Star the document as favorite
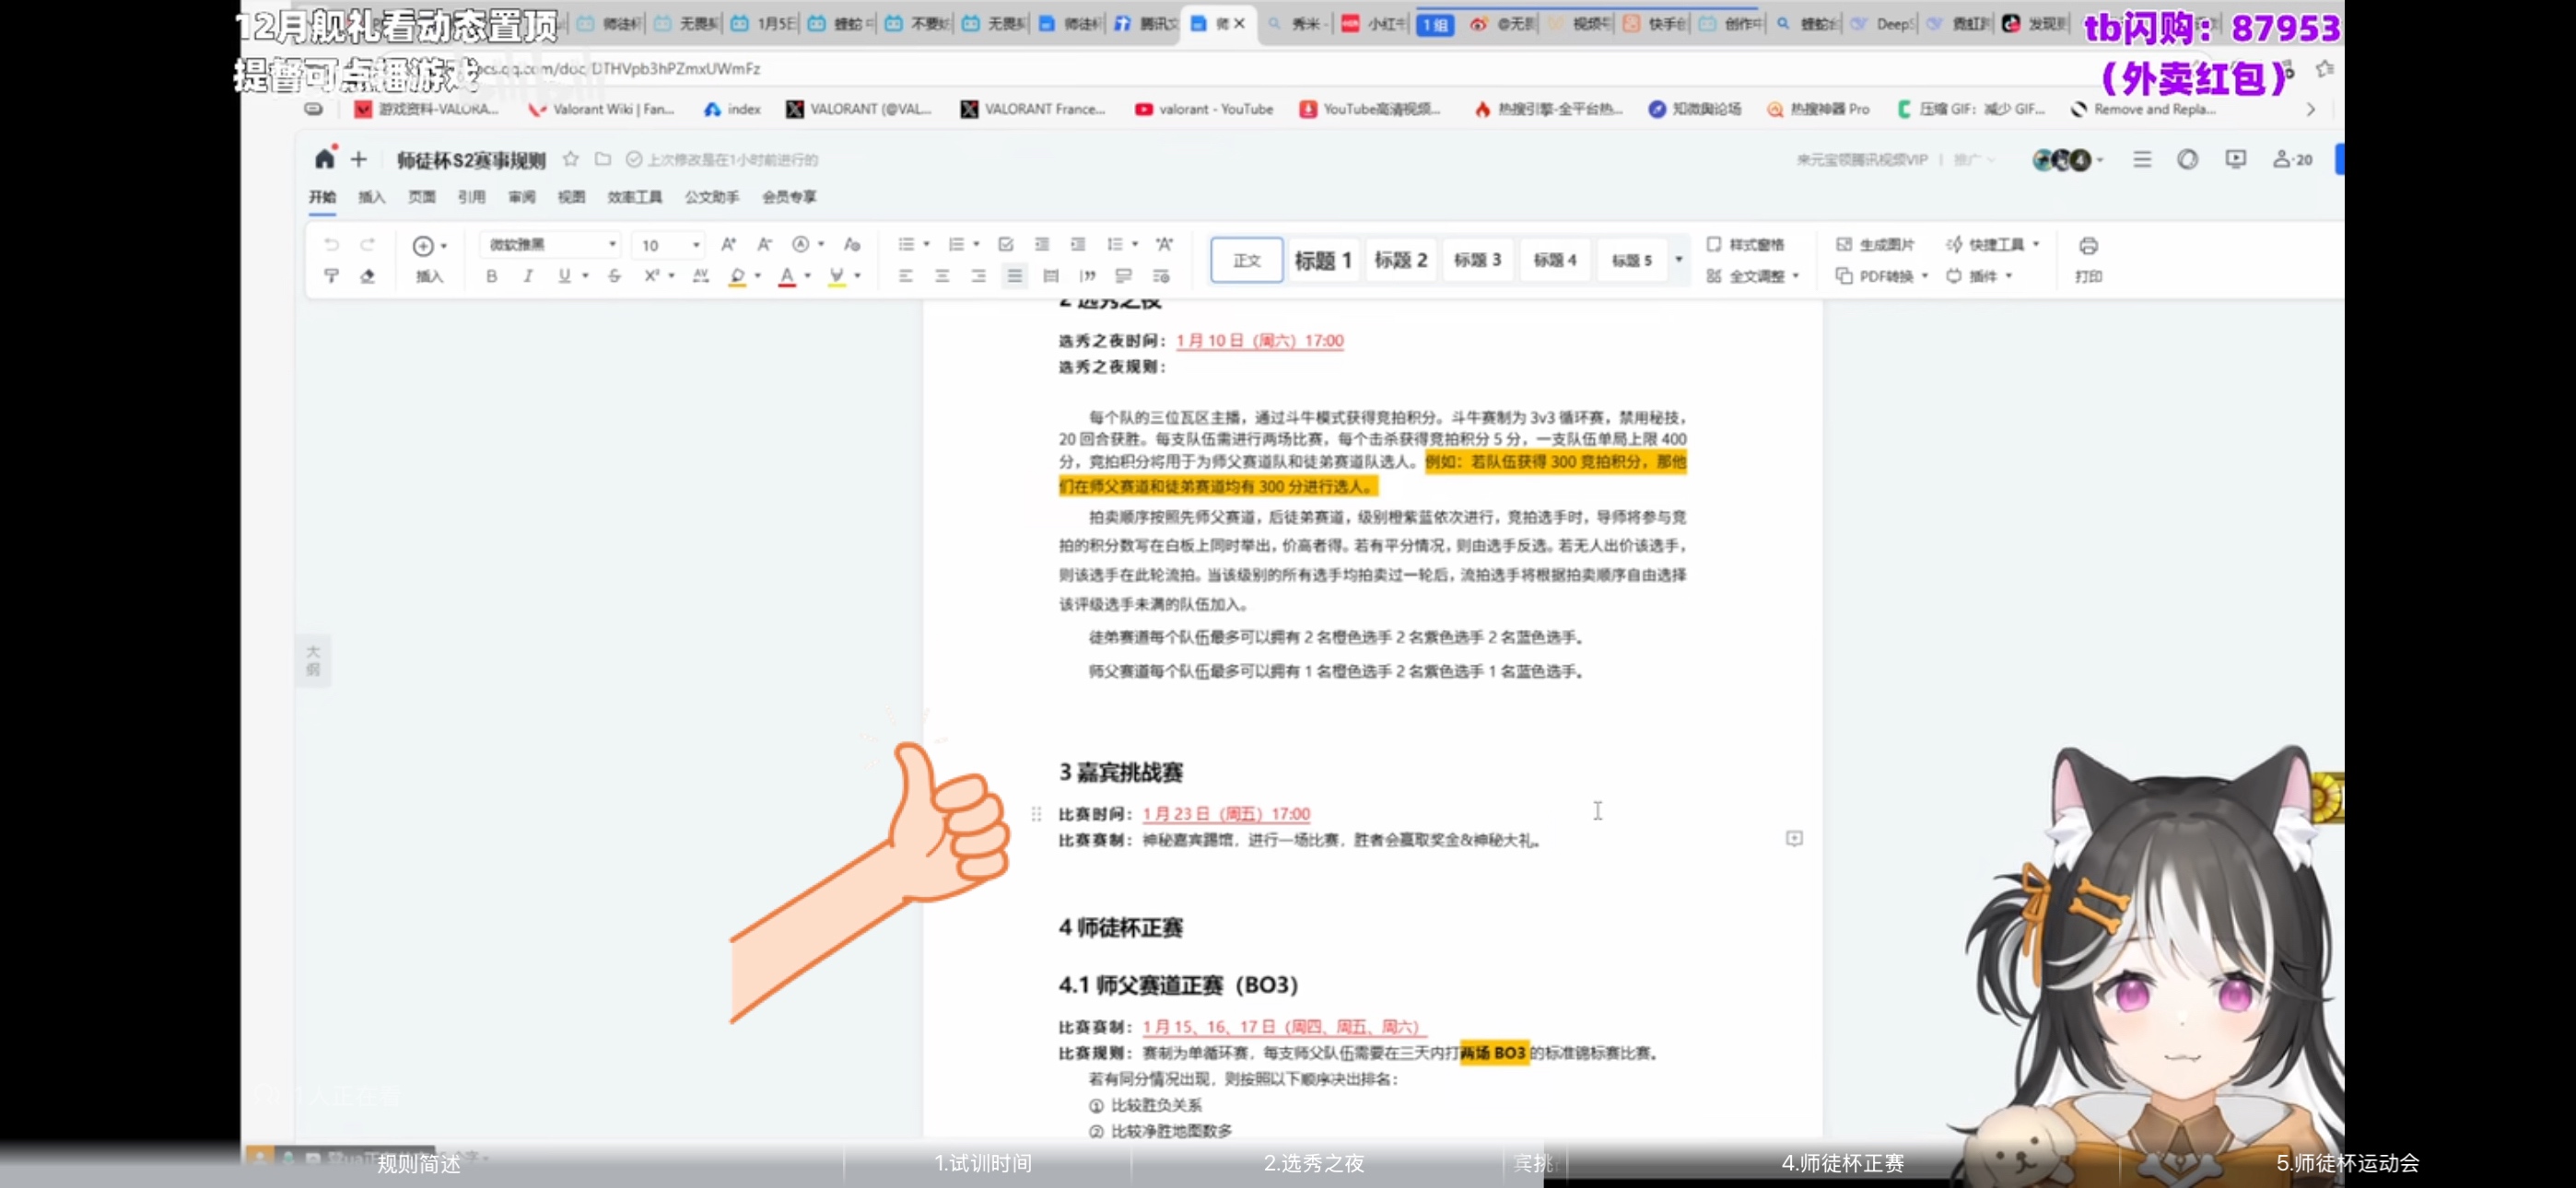 click(x=571, y=159)
